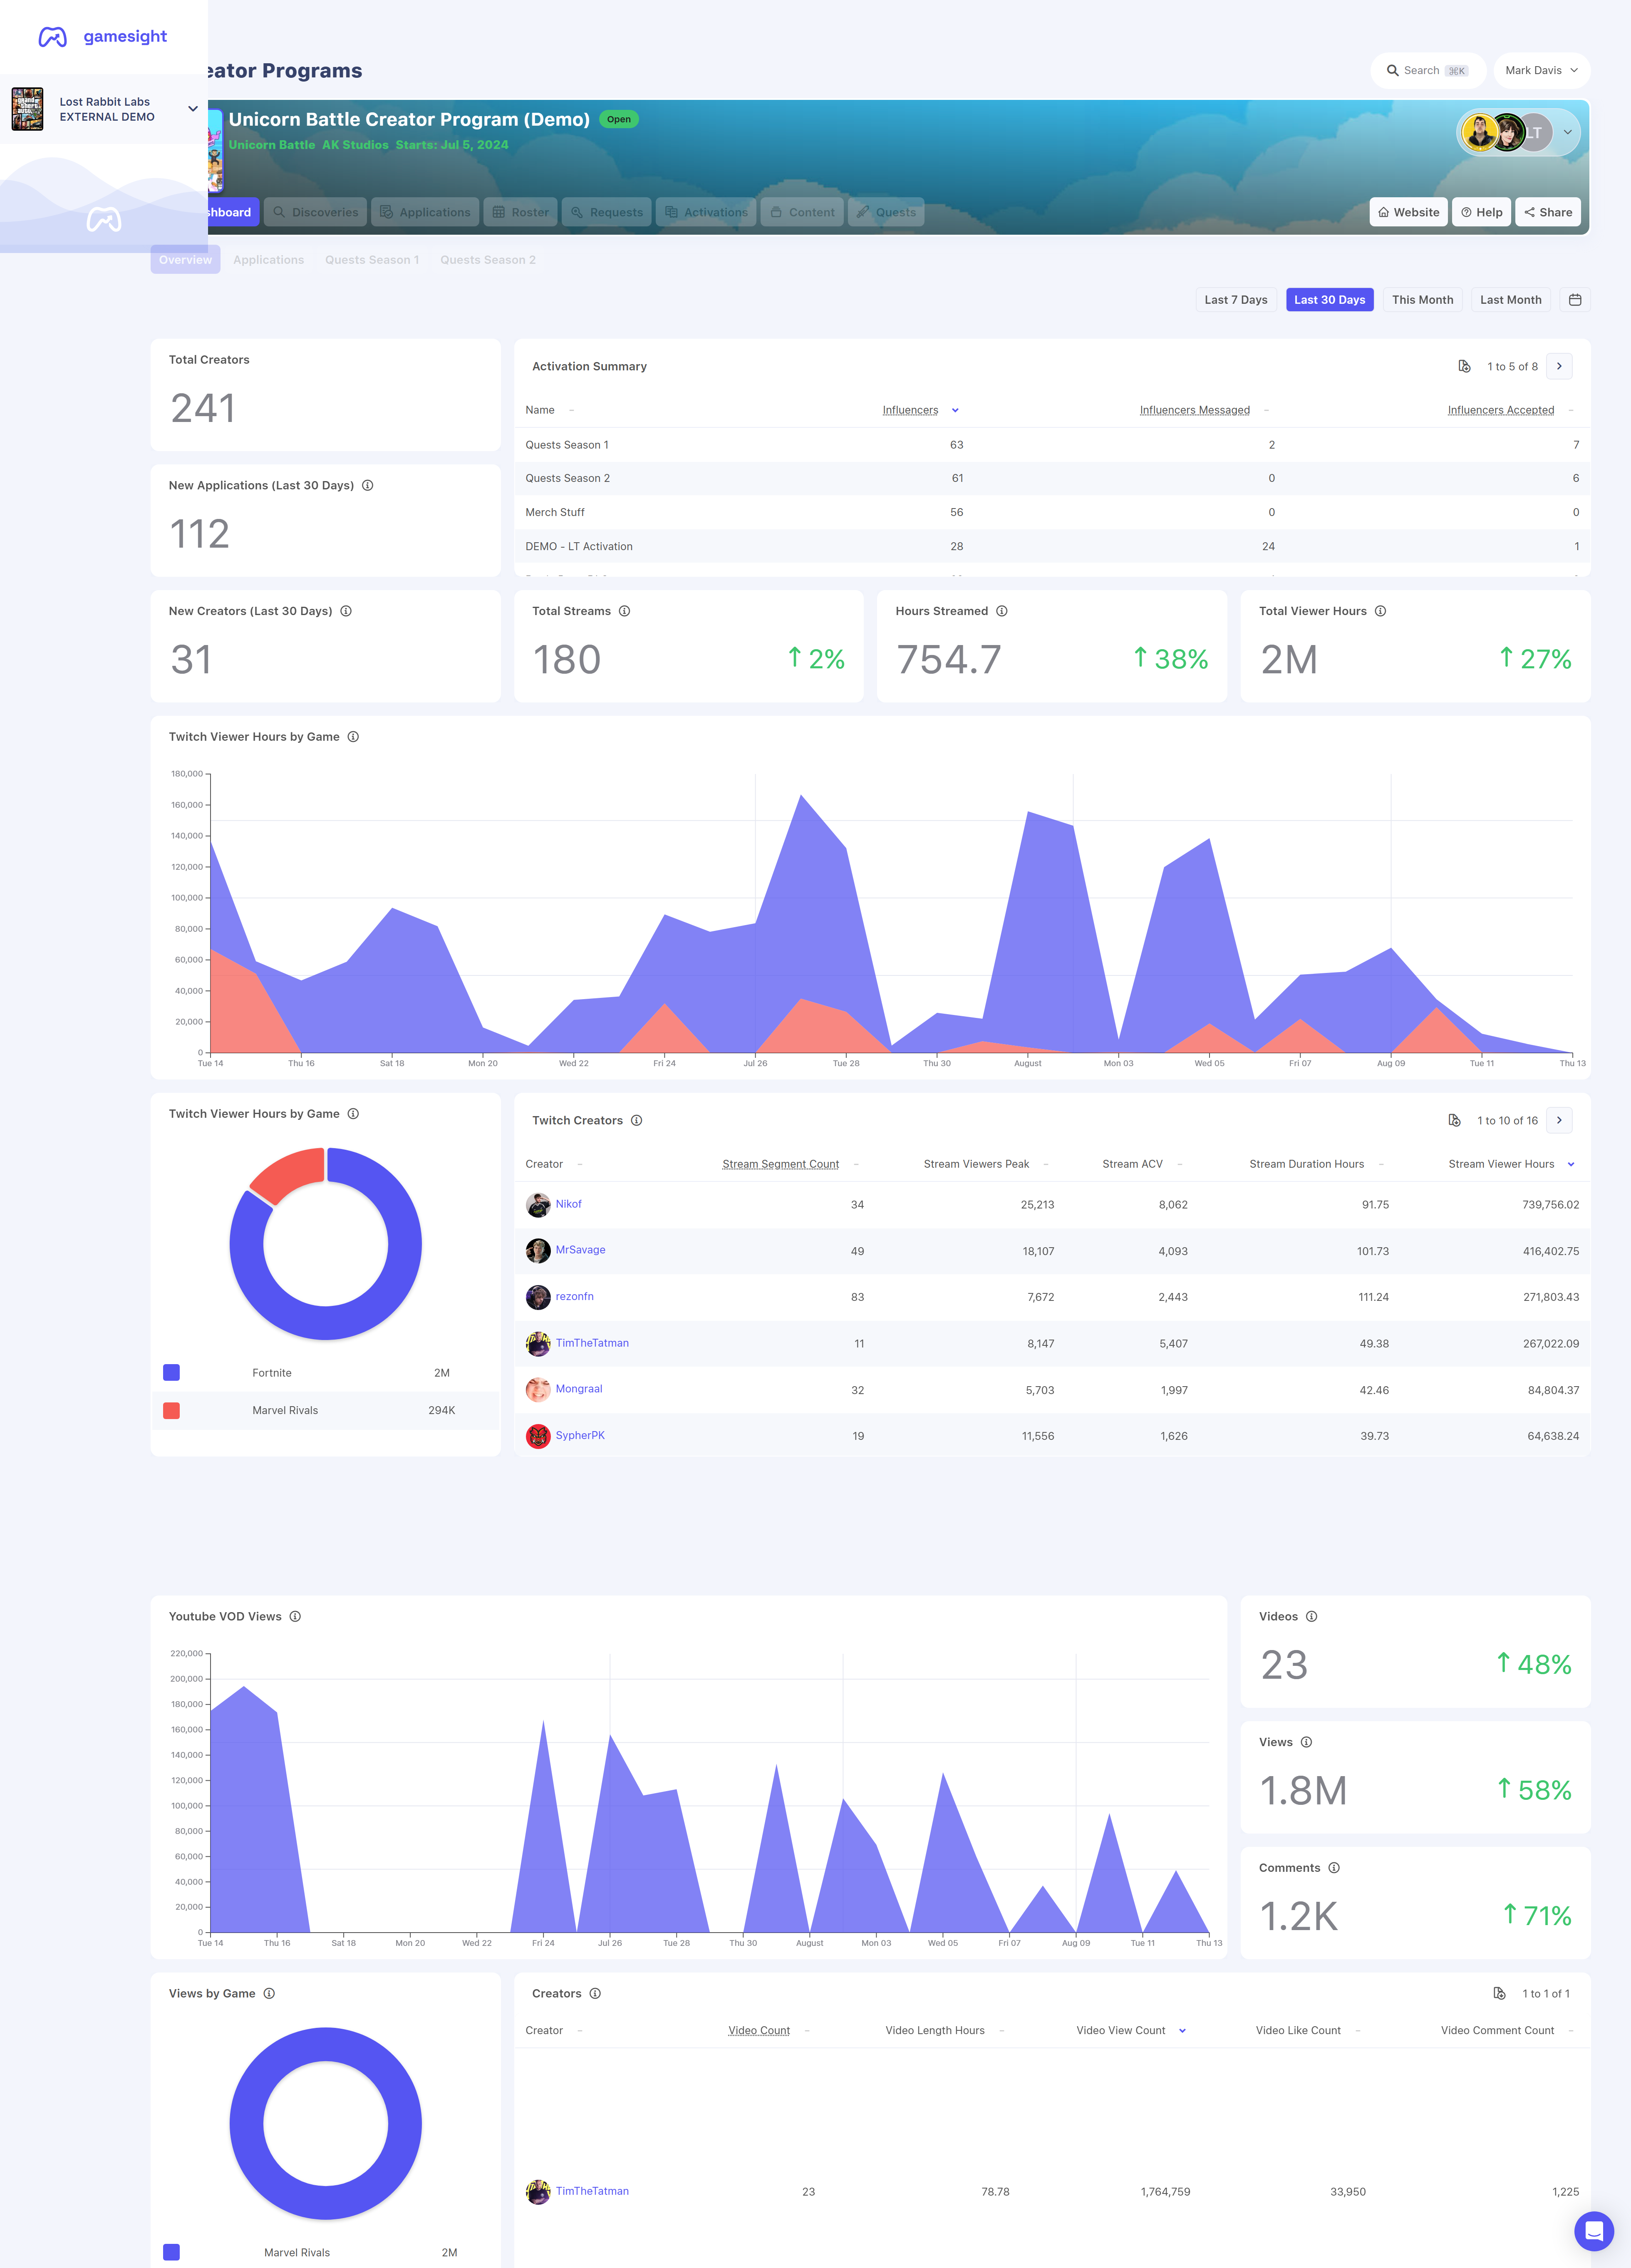Open the custom date range calendar
Image resolution: width=1631 pixels, height=2268 pixels.
click(1575, 300)
